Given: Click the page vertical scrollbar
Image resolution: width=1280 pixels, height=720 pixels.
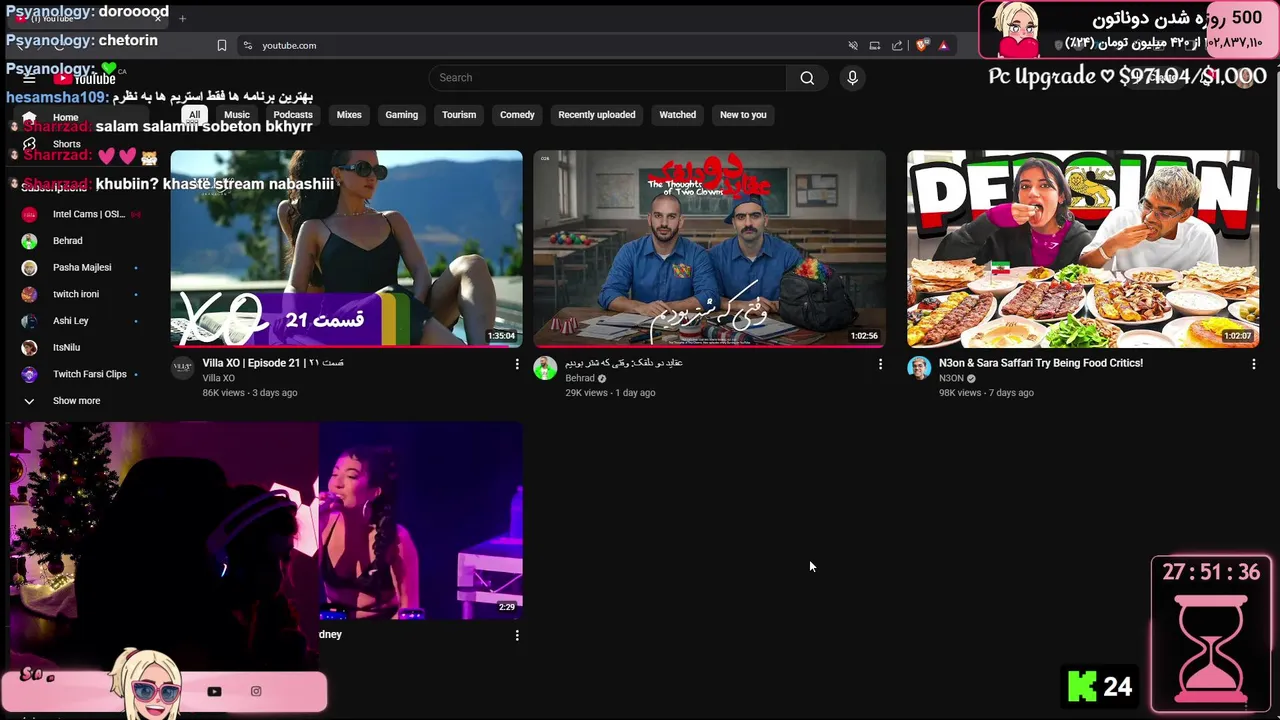Looking at the screenshot, I should tap(1275, 125).
